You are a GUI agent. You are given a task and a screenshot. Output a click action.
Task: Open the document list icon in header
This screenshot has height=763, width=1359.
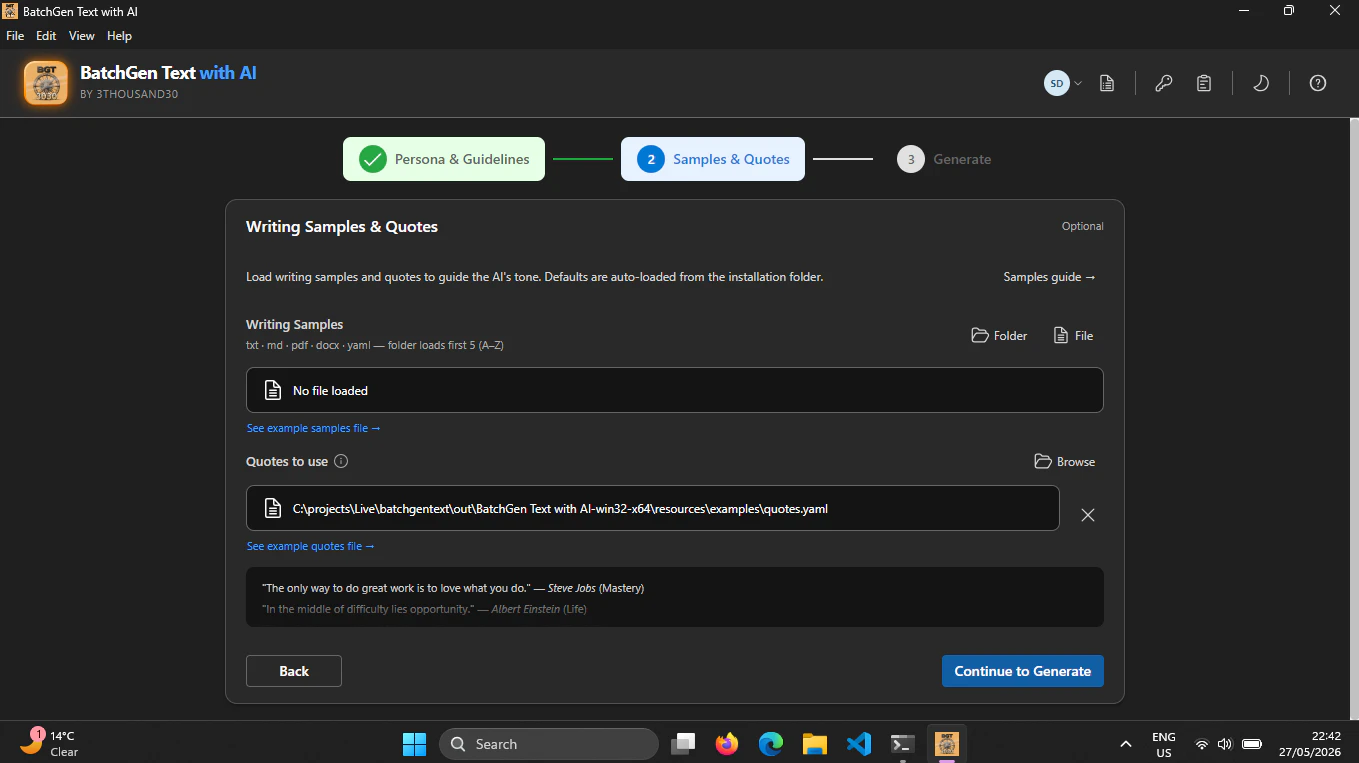[x=1107, y=83]
